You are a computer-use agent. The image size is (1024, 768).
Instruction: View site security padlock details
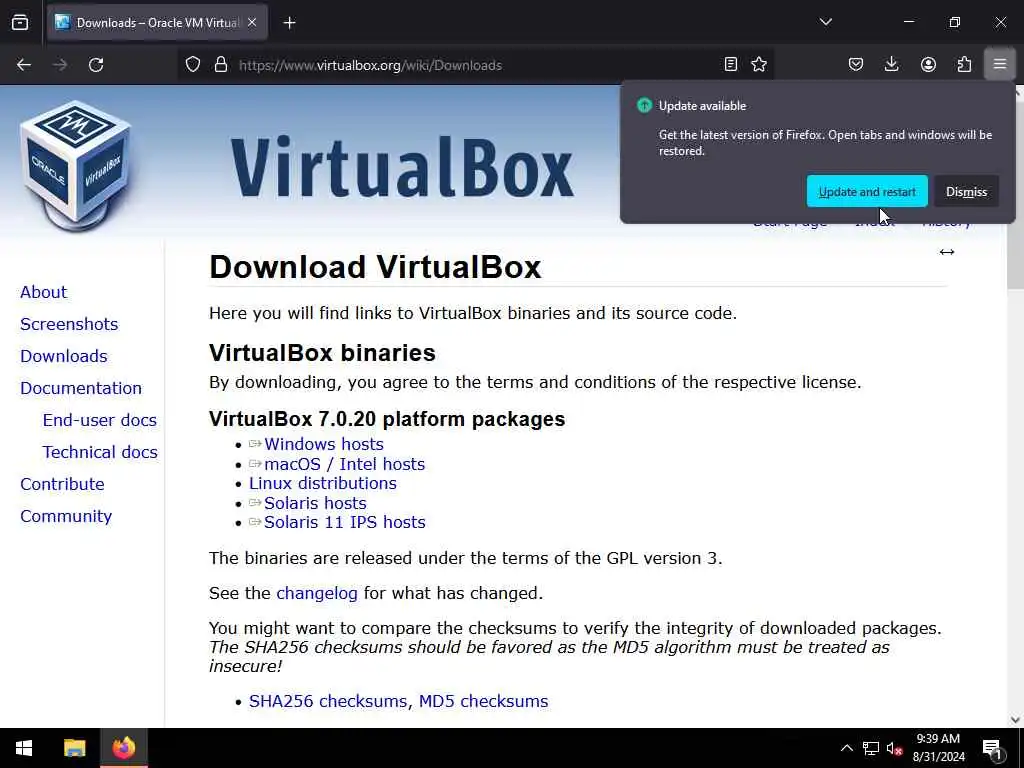tap(221, 65)
